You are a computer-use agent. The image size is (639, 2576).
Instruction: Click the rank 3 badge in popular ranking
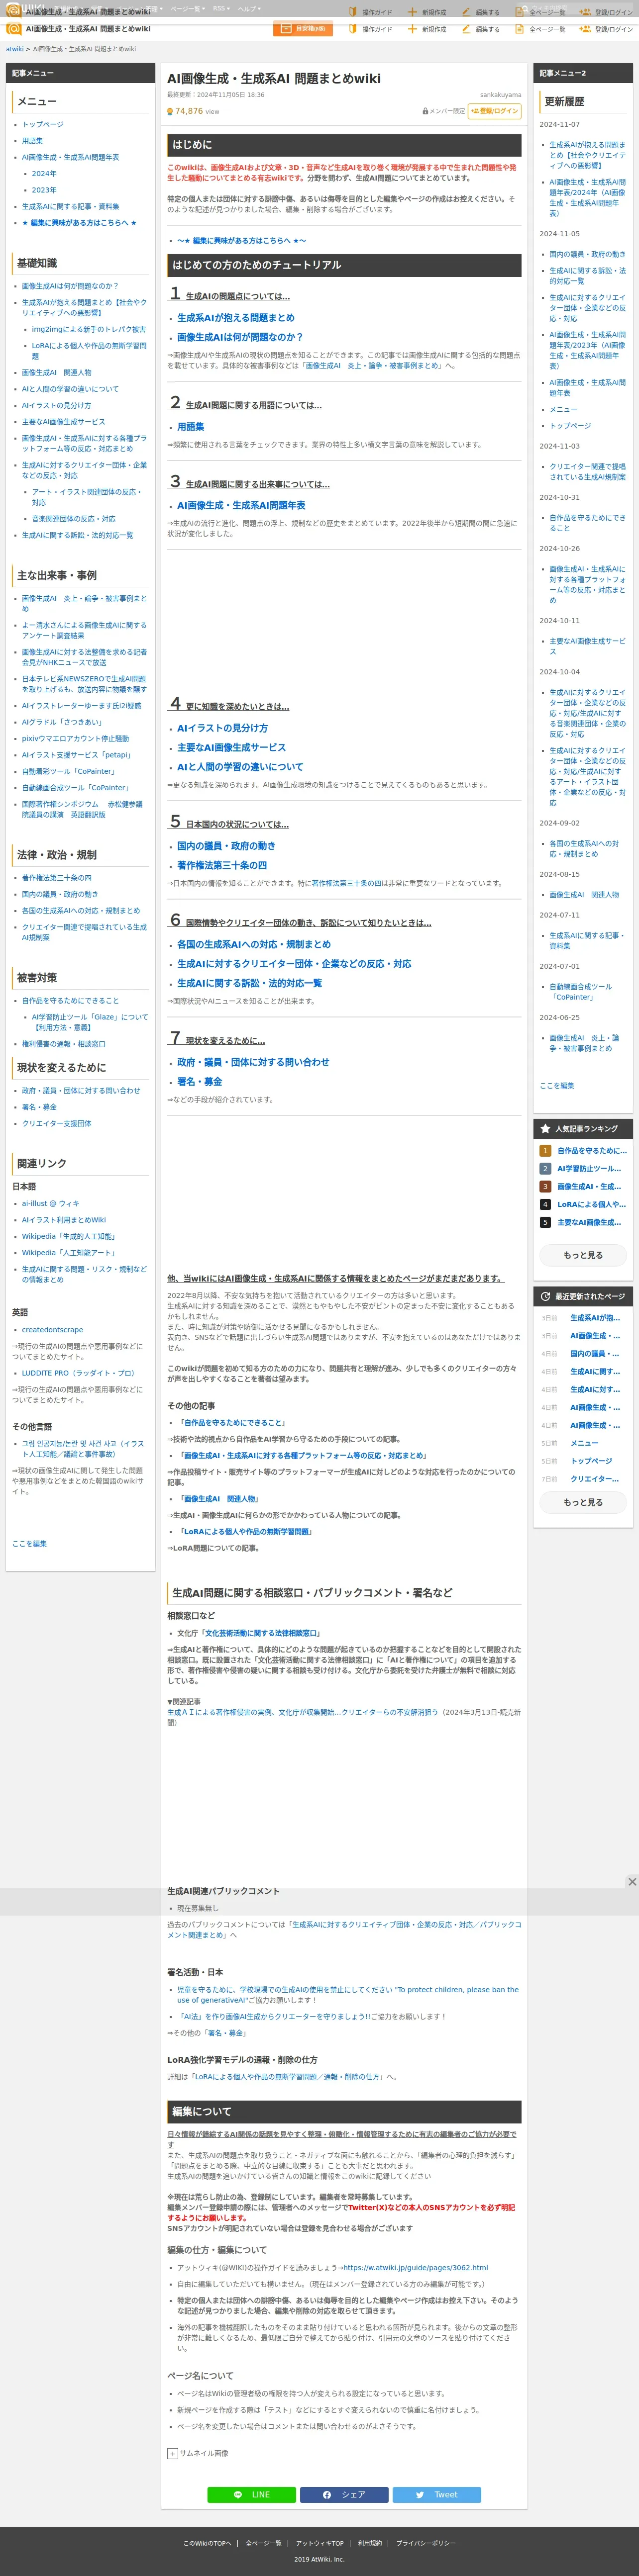click(545, 1186)
